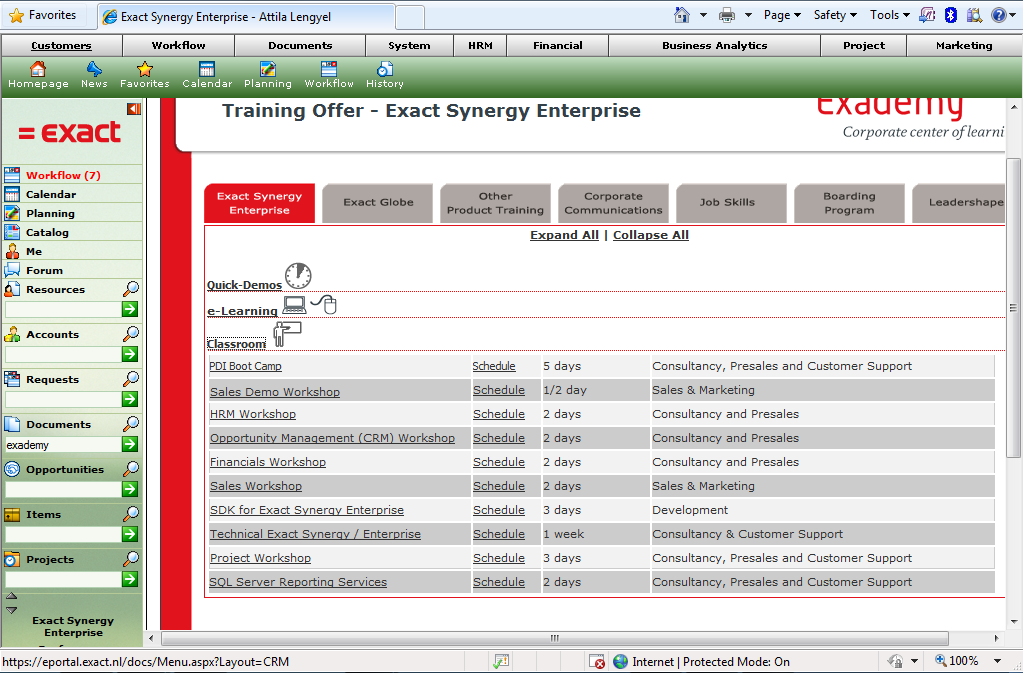Submit the Resources search with green arrow

[130, 309]
